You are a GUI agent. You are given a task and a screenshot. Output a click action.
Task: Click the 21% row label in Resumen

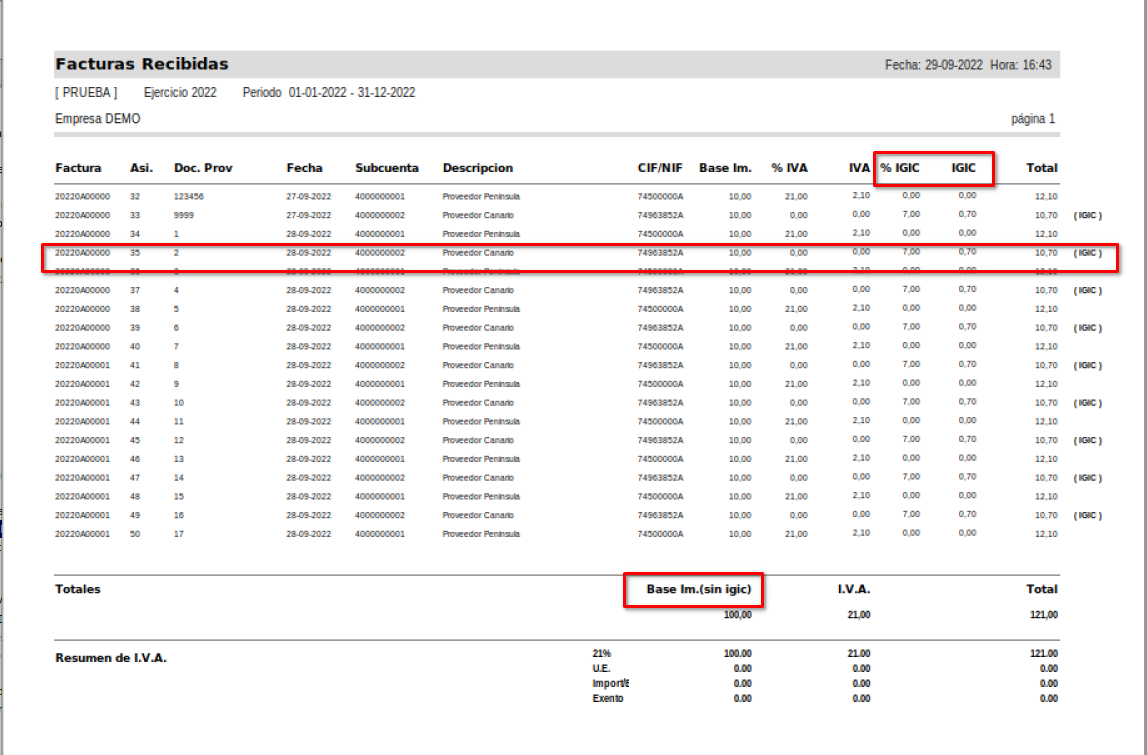point(601,653)
